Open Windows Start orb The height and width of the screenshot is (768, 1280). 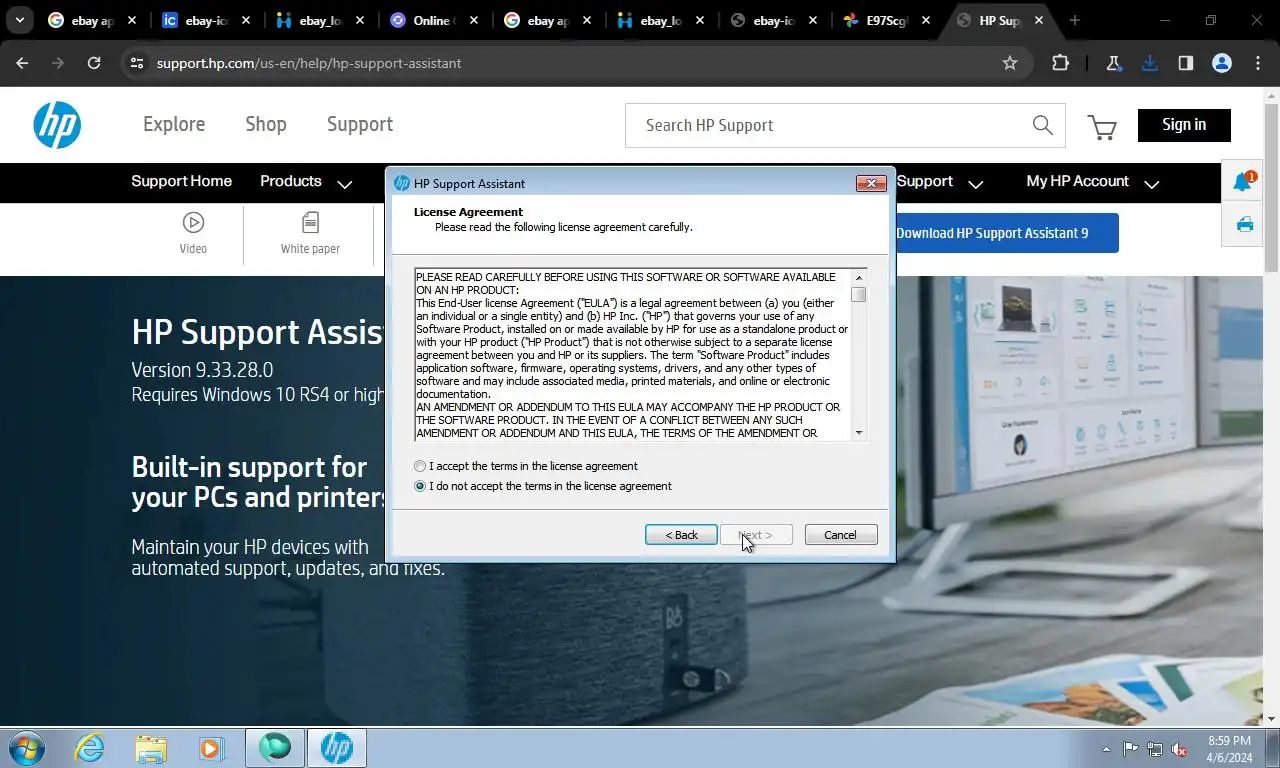27,748
